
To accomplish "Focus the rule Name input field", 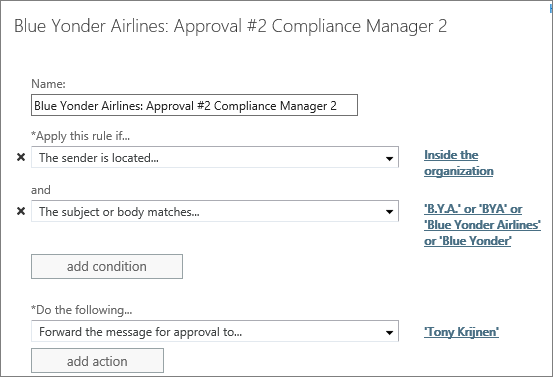I will click(194, 105).
